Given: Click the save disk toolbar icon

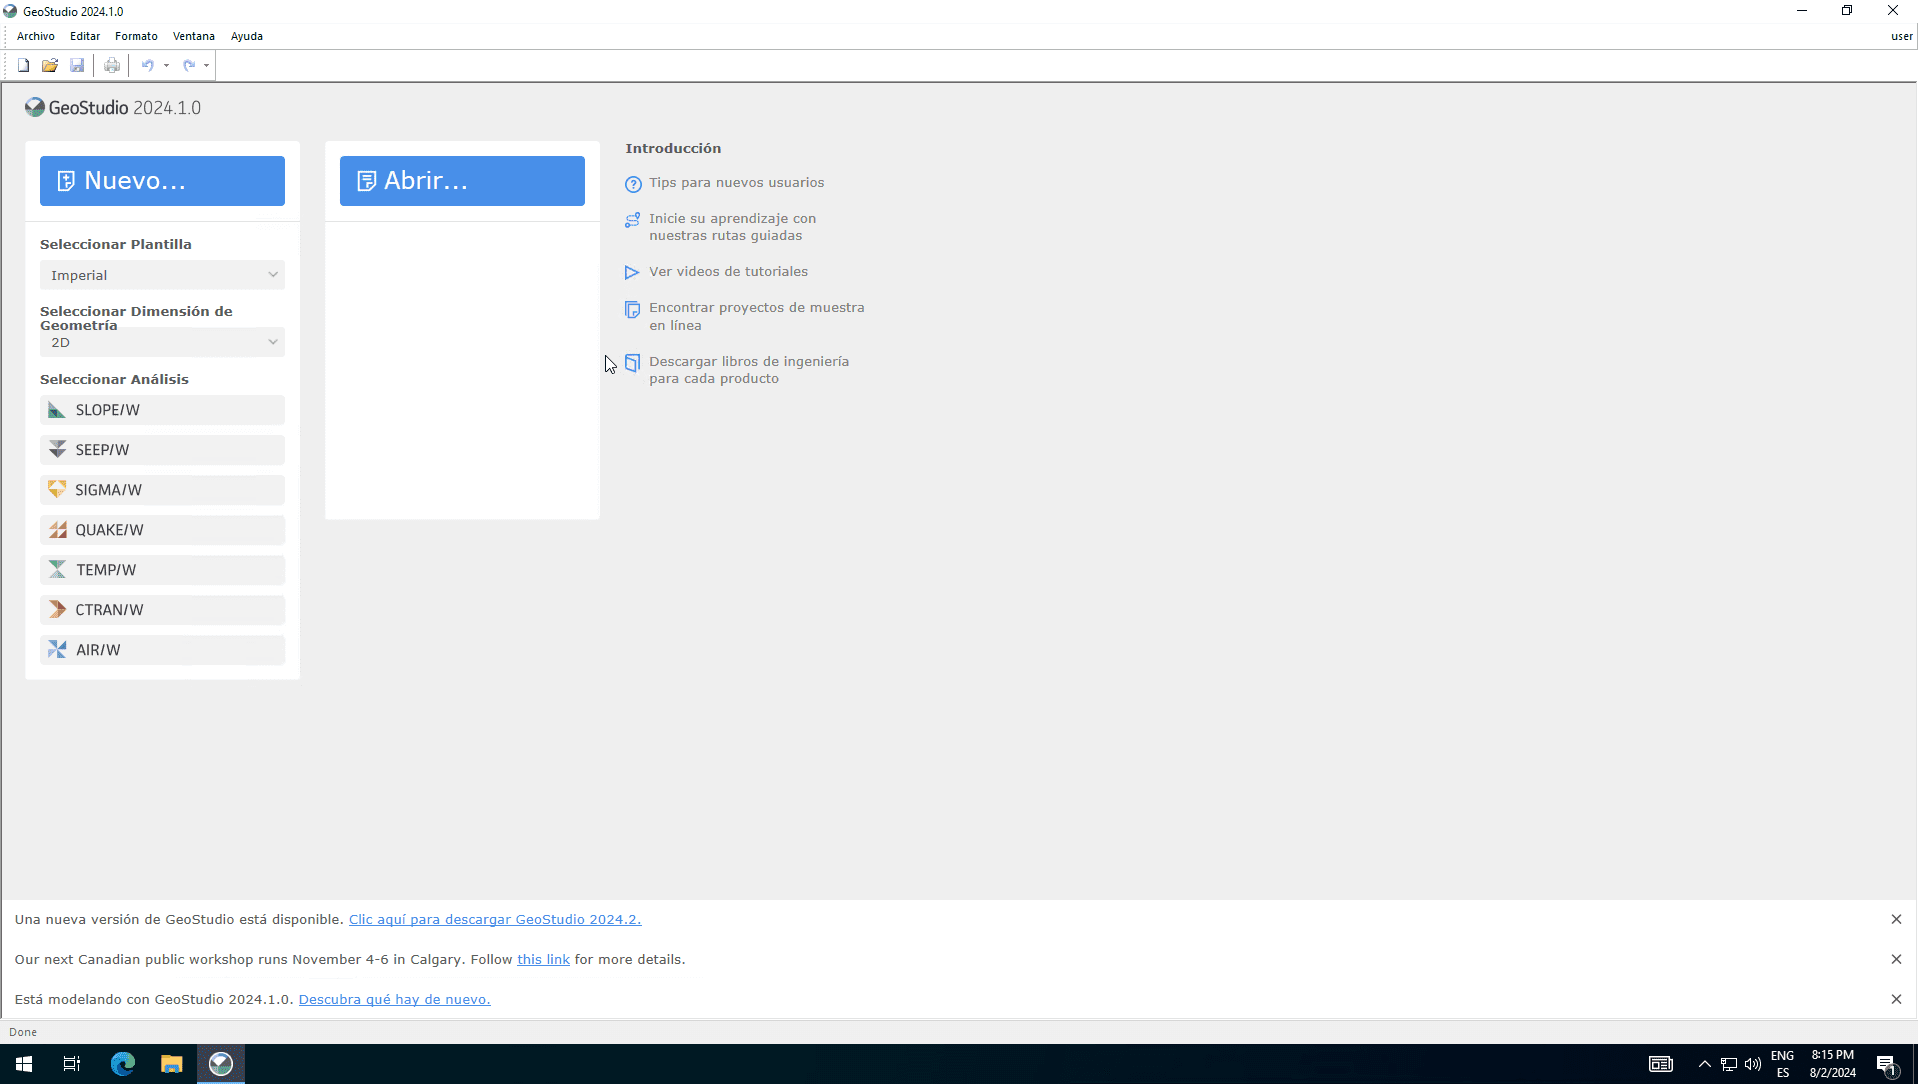Looking at the screenshot, I should [x=77, y=66].
